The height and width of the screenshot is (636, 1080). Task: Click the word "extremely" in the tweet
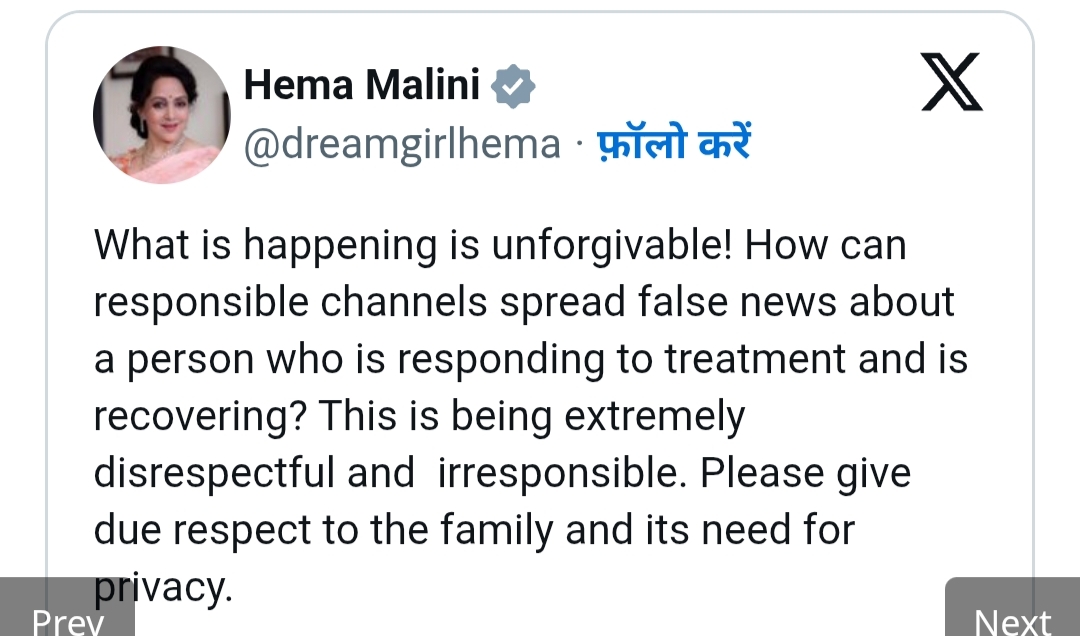(x=654, y=416)
